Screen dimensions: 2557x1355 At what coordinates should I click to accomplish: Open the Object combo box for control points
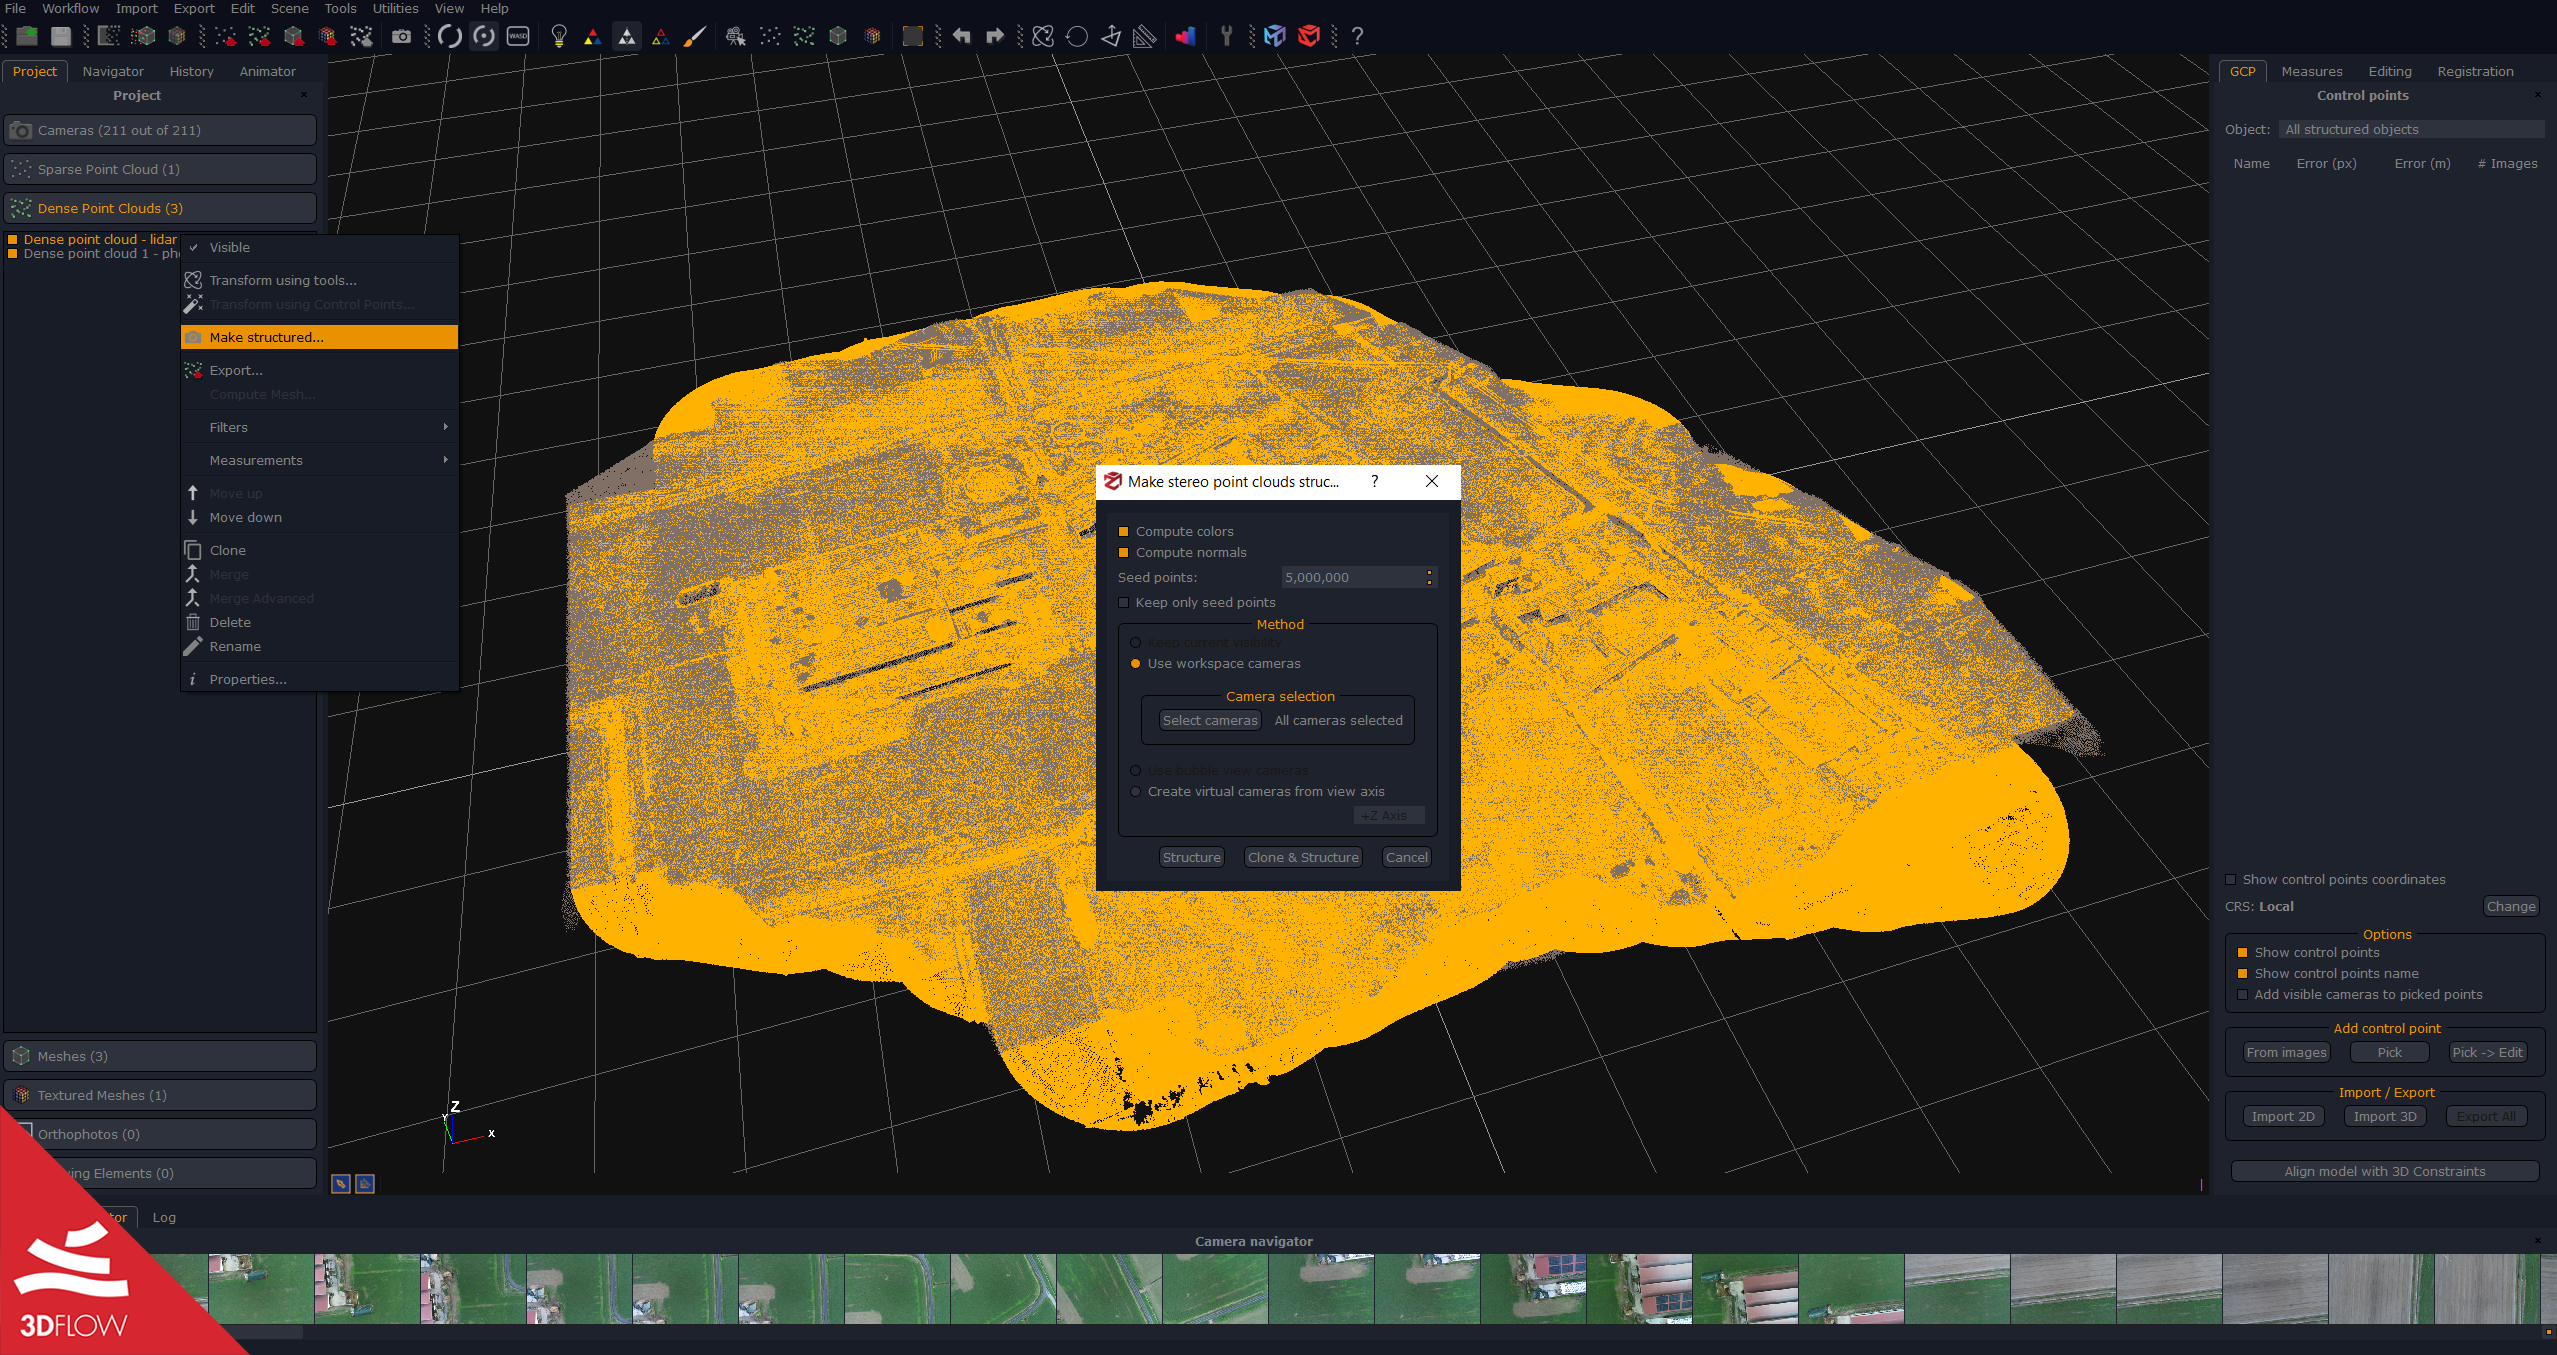[x=2411, y=129]
